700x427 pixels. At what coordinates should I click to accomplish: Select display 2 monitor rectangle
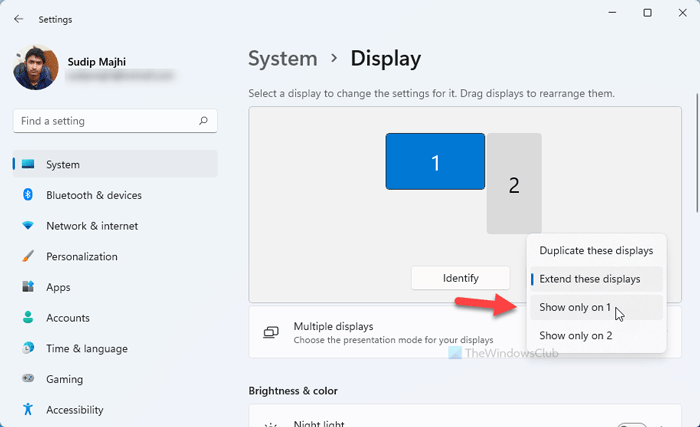514,184
